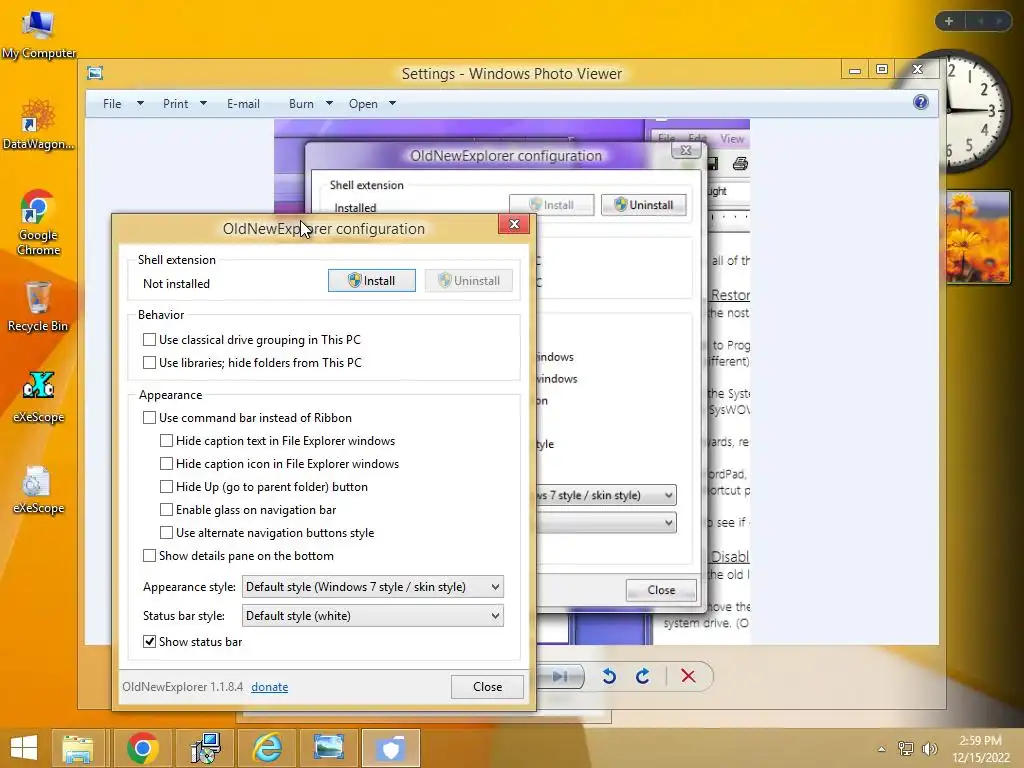
Task: Open background dialog's lower empty dropdown
Action: tap(606, 522)
